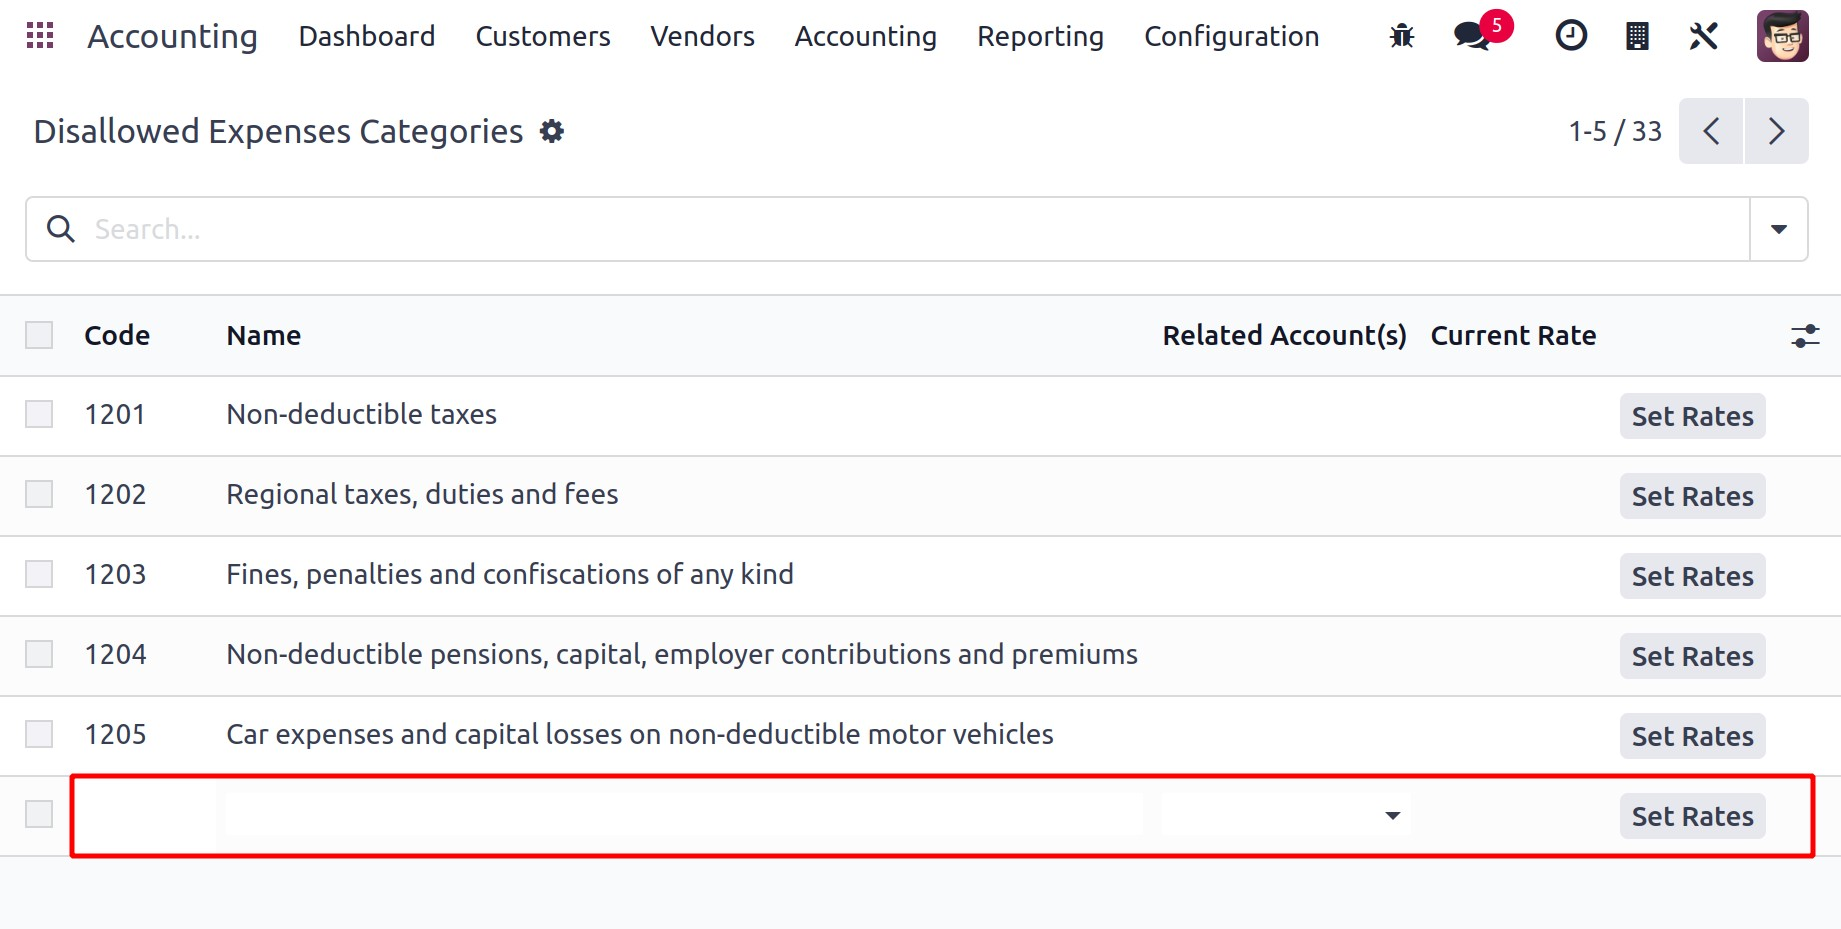Open the Related Account dropdown in new row

pyautogui.click(x=1392, y=816)
